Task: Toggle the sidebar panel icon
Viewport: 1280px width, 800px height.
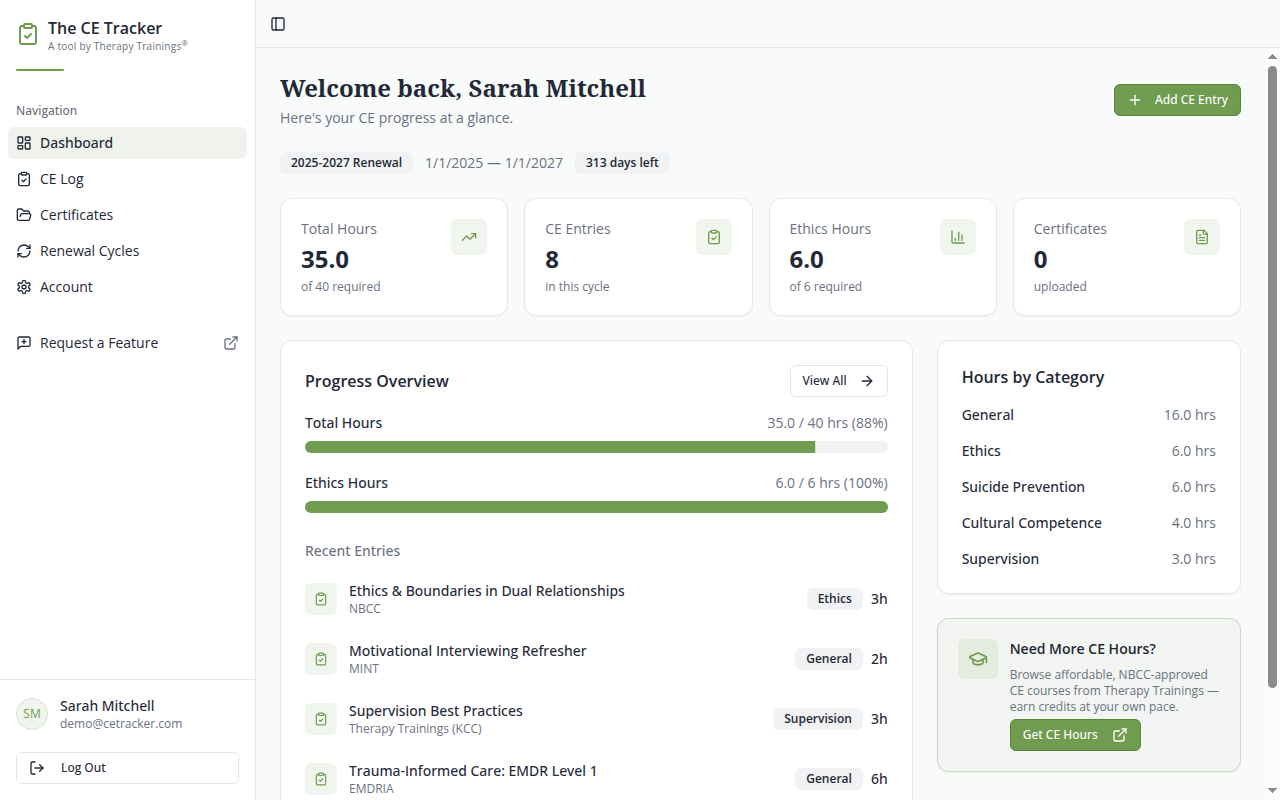Action: click(278, 24)
